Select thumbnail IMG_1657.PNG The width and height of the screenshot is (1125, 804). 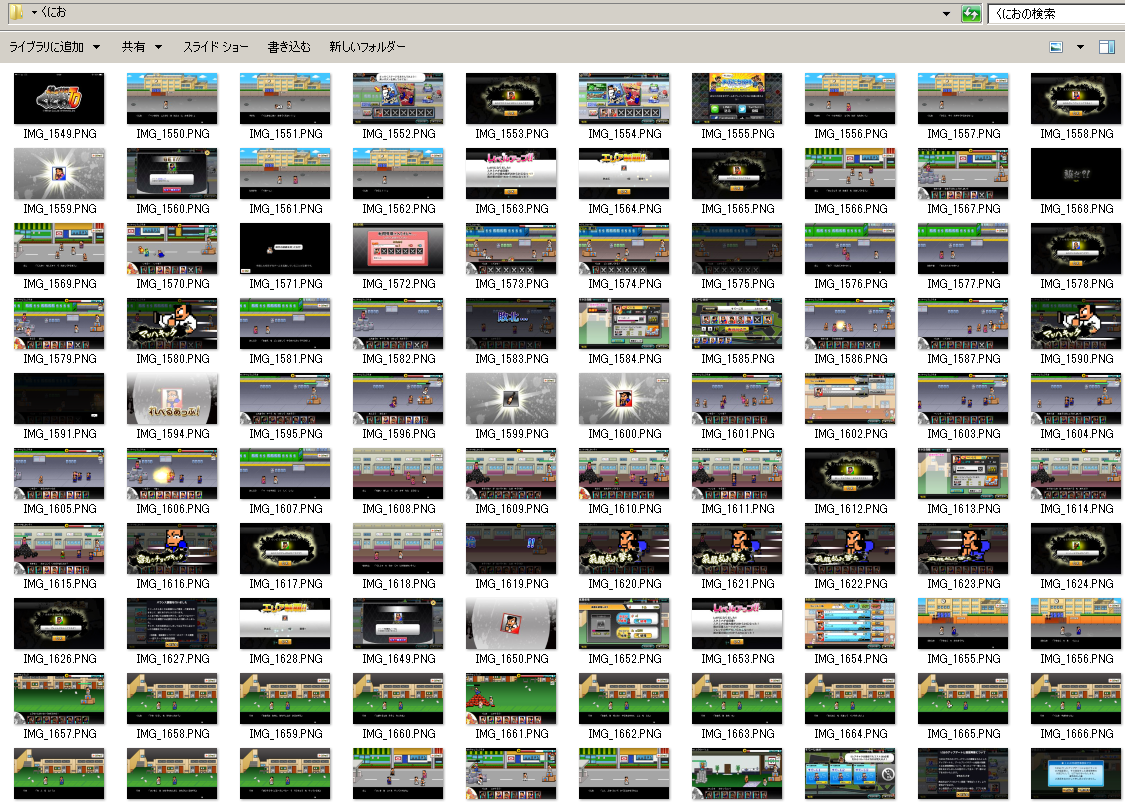point(59,699)
